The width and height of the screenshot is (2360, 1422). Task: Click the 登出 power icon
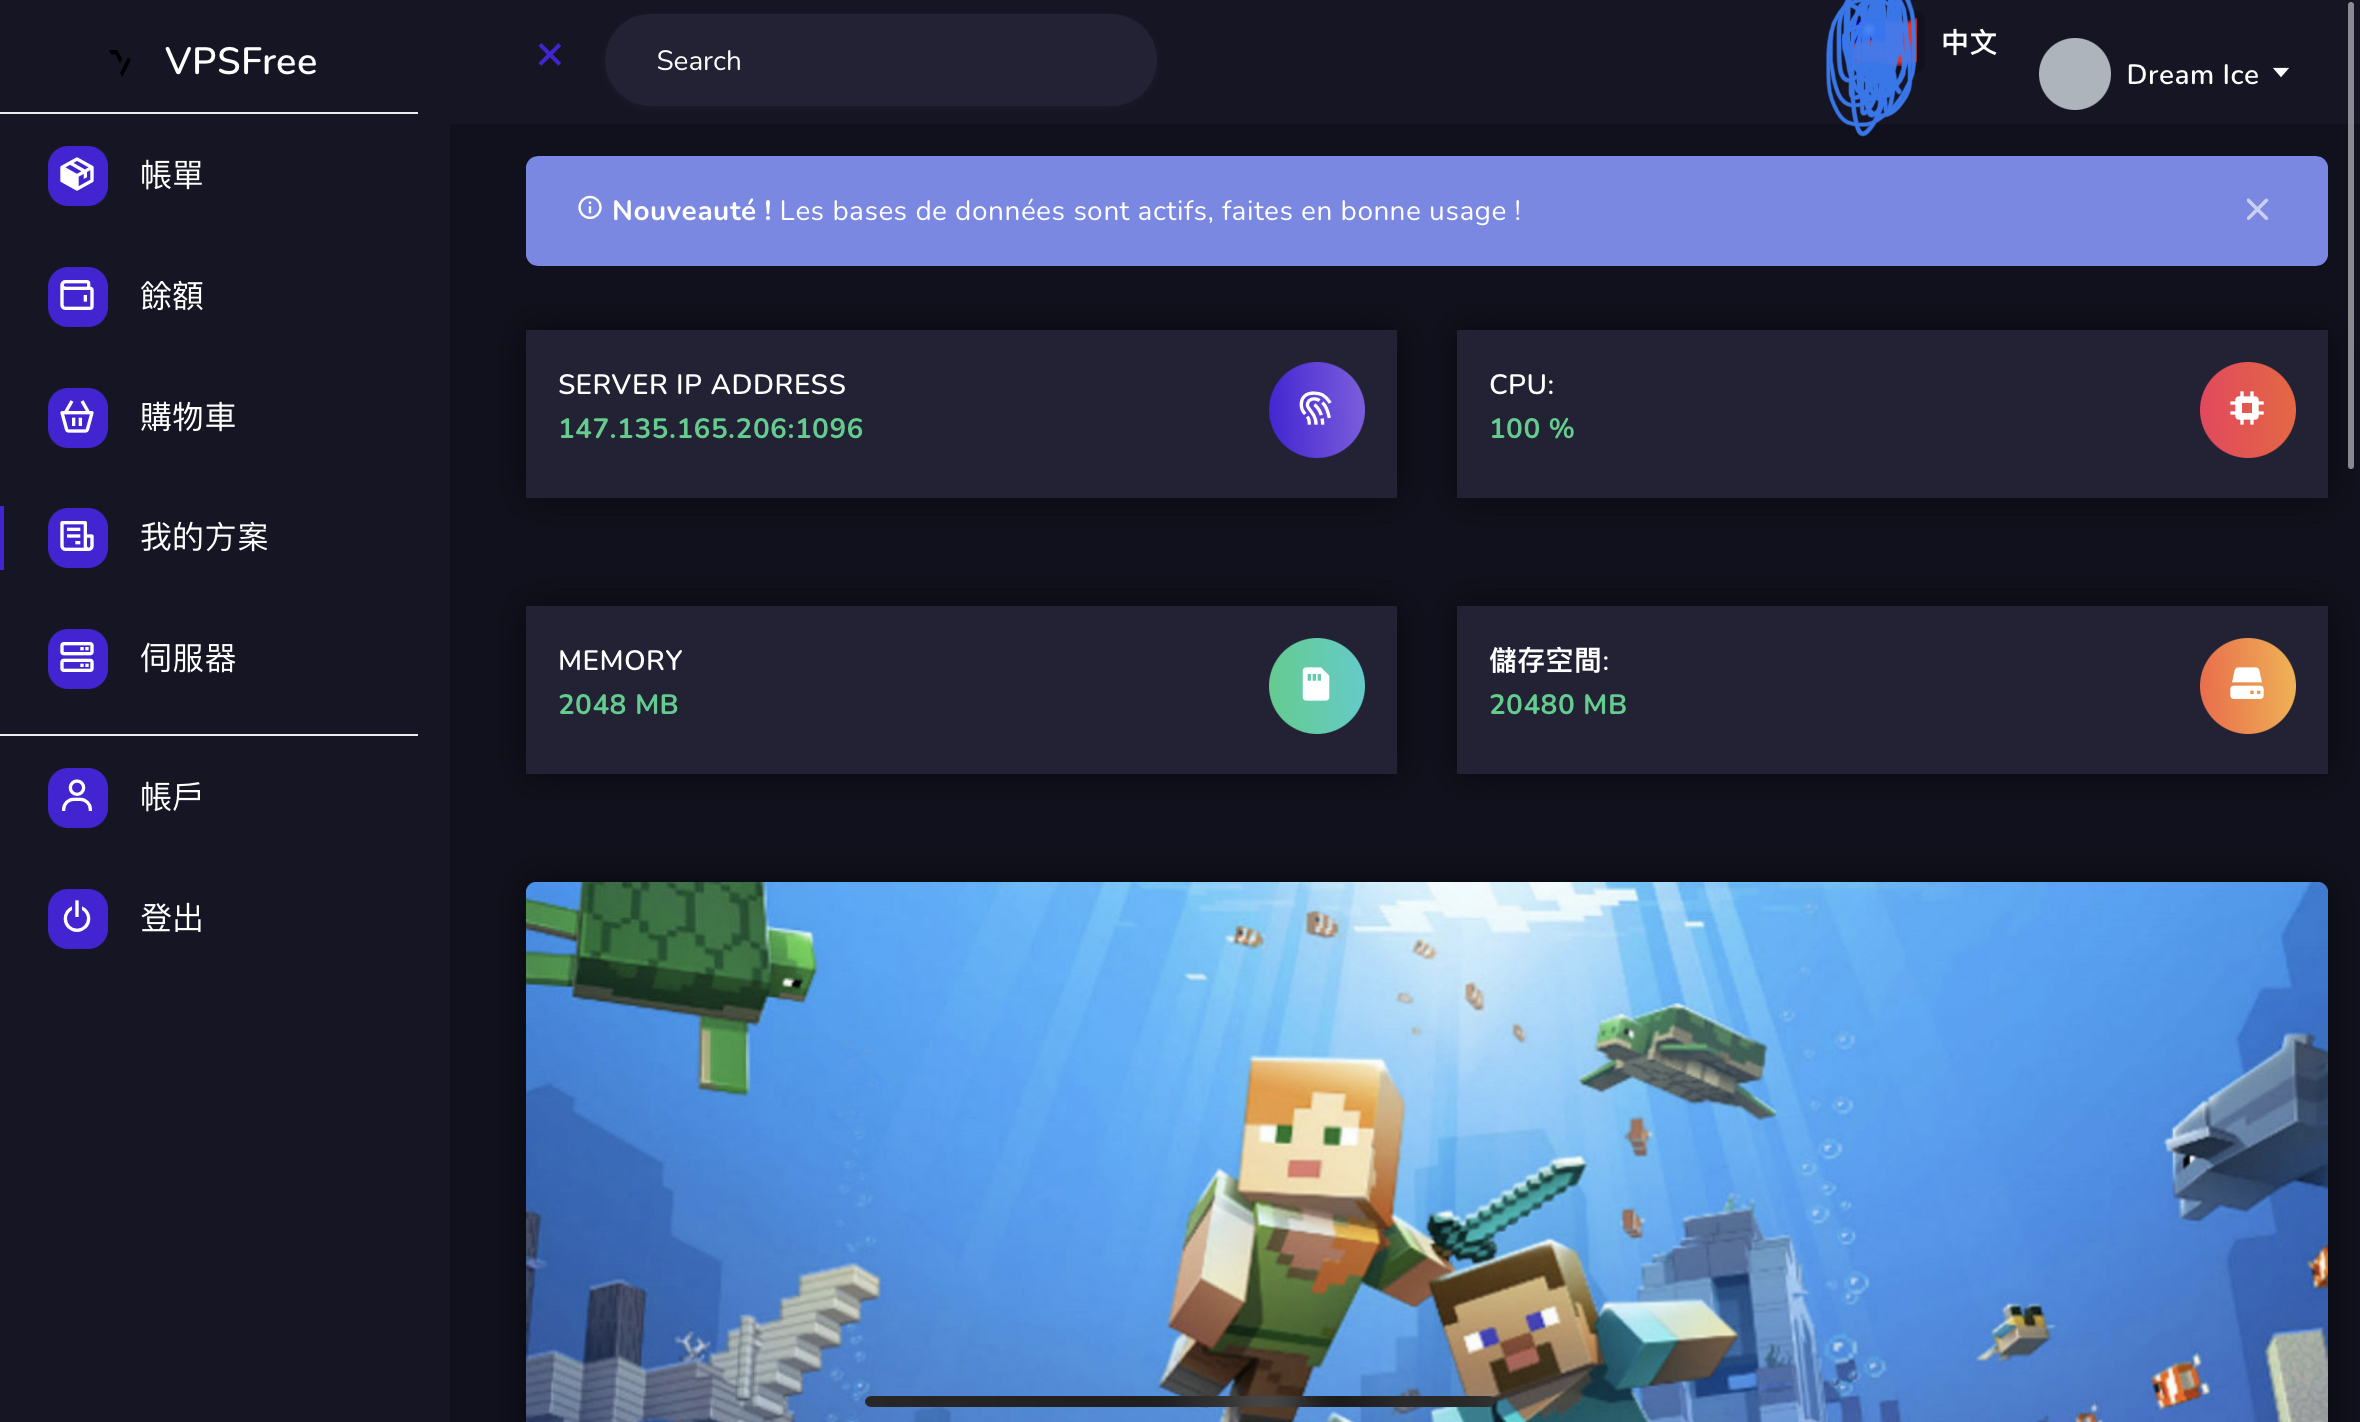pyautogui.click(x=78, y=918)
